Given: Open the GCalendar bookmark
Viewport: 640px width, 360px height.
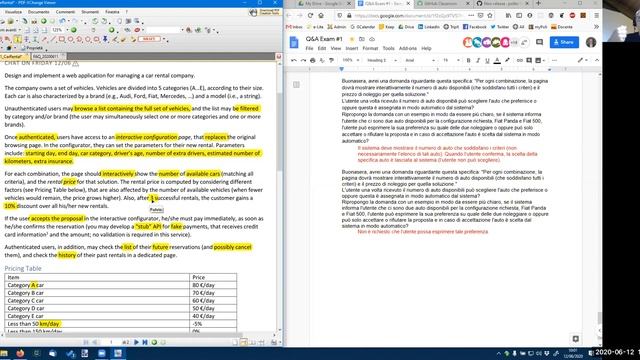Looking at the screenshot, I should coord(362,27).
